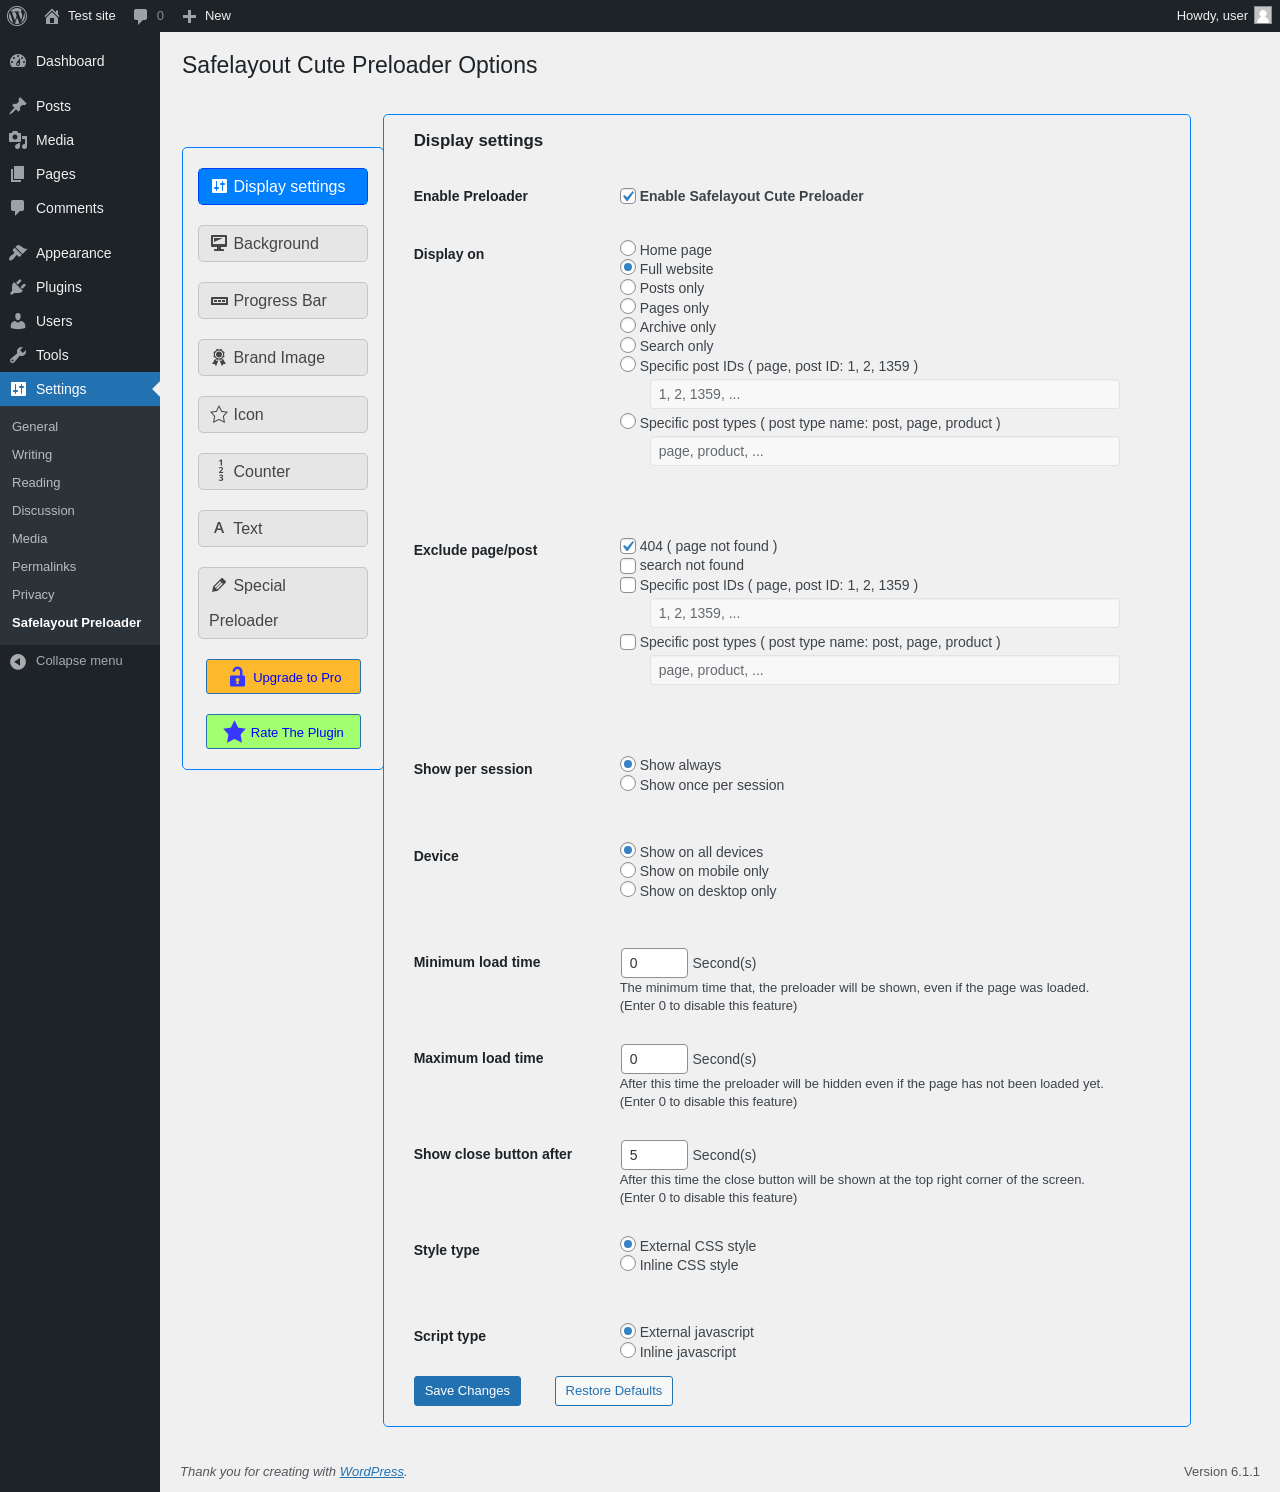The image size is (1280, 1492).
Task: Click the letter A icon on Text tab
Action: coord(219,528)
